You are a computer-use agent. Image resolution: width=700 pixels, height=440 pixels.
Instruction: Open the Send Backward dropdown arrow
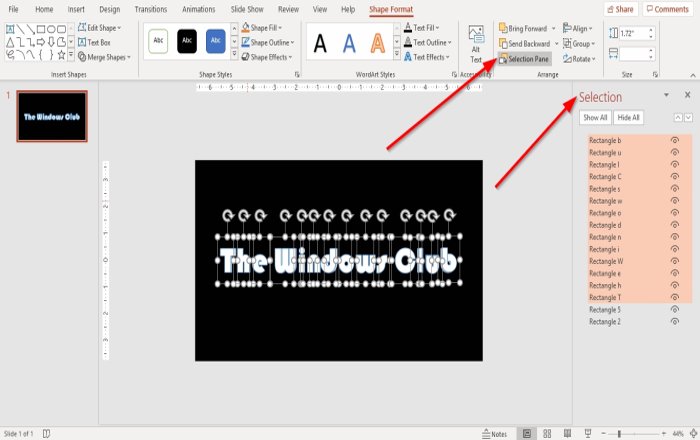pyautogui.click(x=557, y=44)
